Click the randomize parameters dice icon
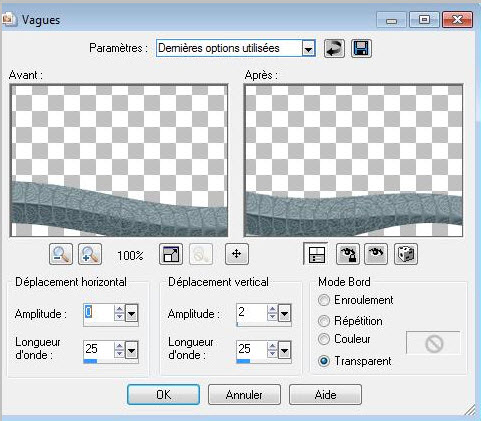Image resolution: width=481 pixels, height=421 pixels. [406, 254]
